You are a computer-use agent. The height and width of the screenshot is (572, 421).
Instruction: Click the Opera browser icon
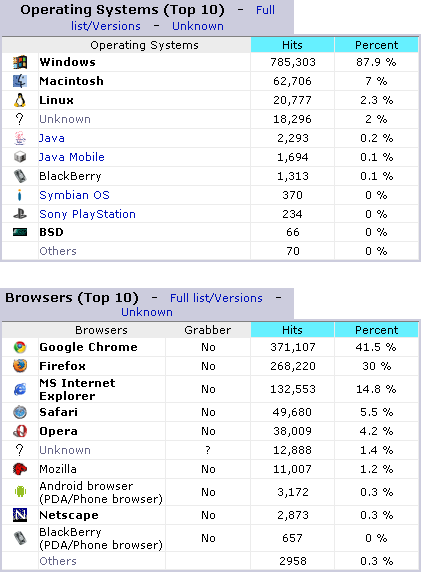tap(20, 431)
